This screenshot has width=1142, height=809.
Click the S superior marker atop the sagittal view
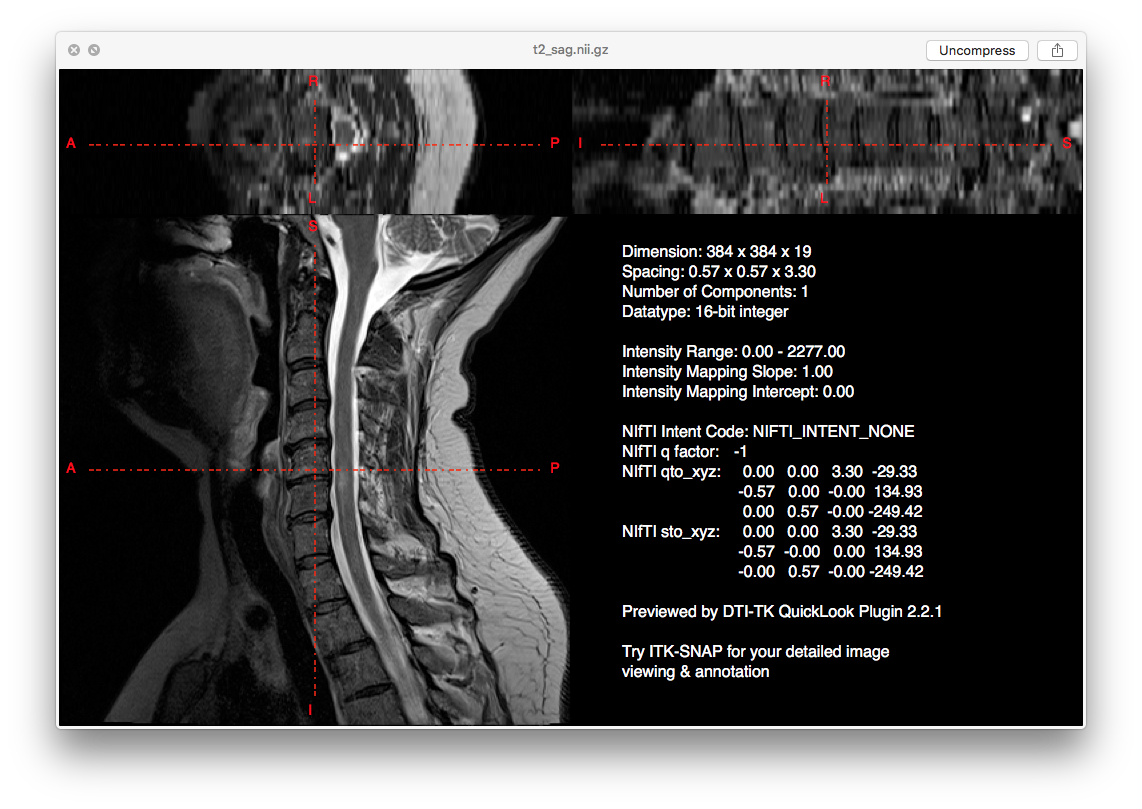click(x=311, y=227)
